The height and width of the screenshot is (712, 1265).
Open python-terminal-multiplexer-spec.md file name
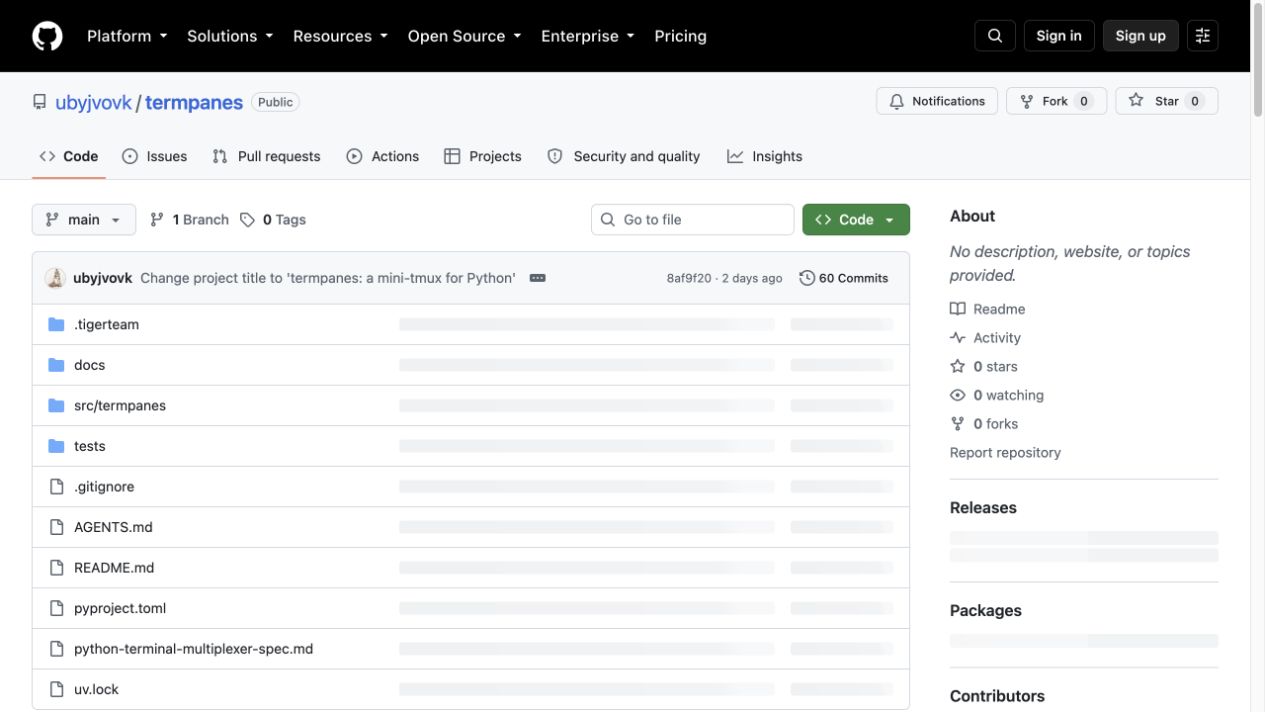tap(194, 649)
